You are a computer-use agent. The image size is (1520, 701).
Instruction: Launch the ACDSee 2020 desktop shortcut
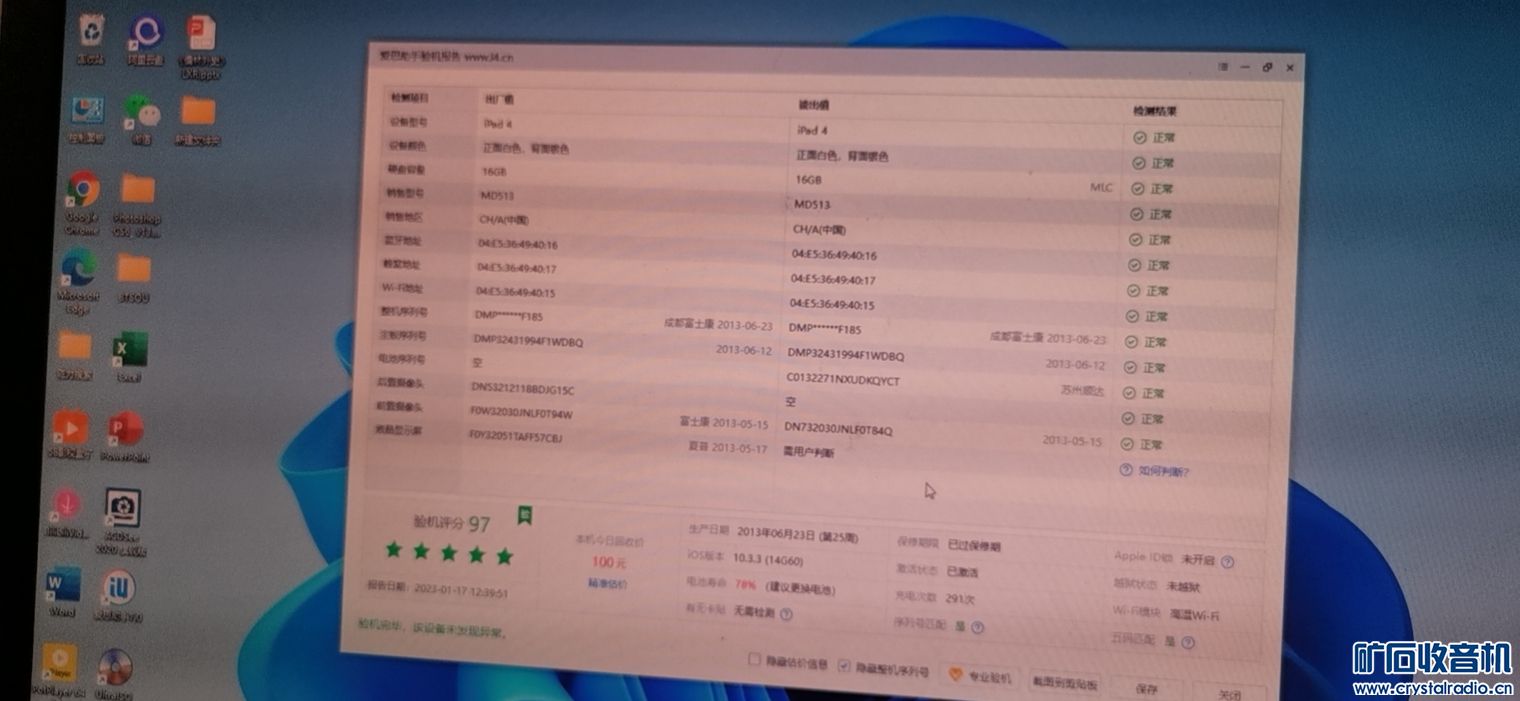122,522
